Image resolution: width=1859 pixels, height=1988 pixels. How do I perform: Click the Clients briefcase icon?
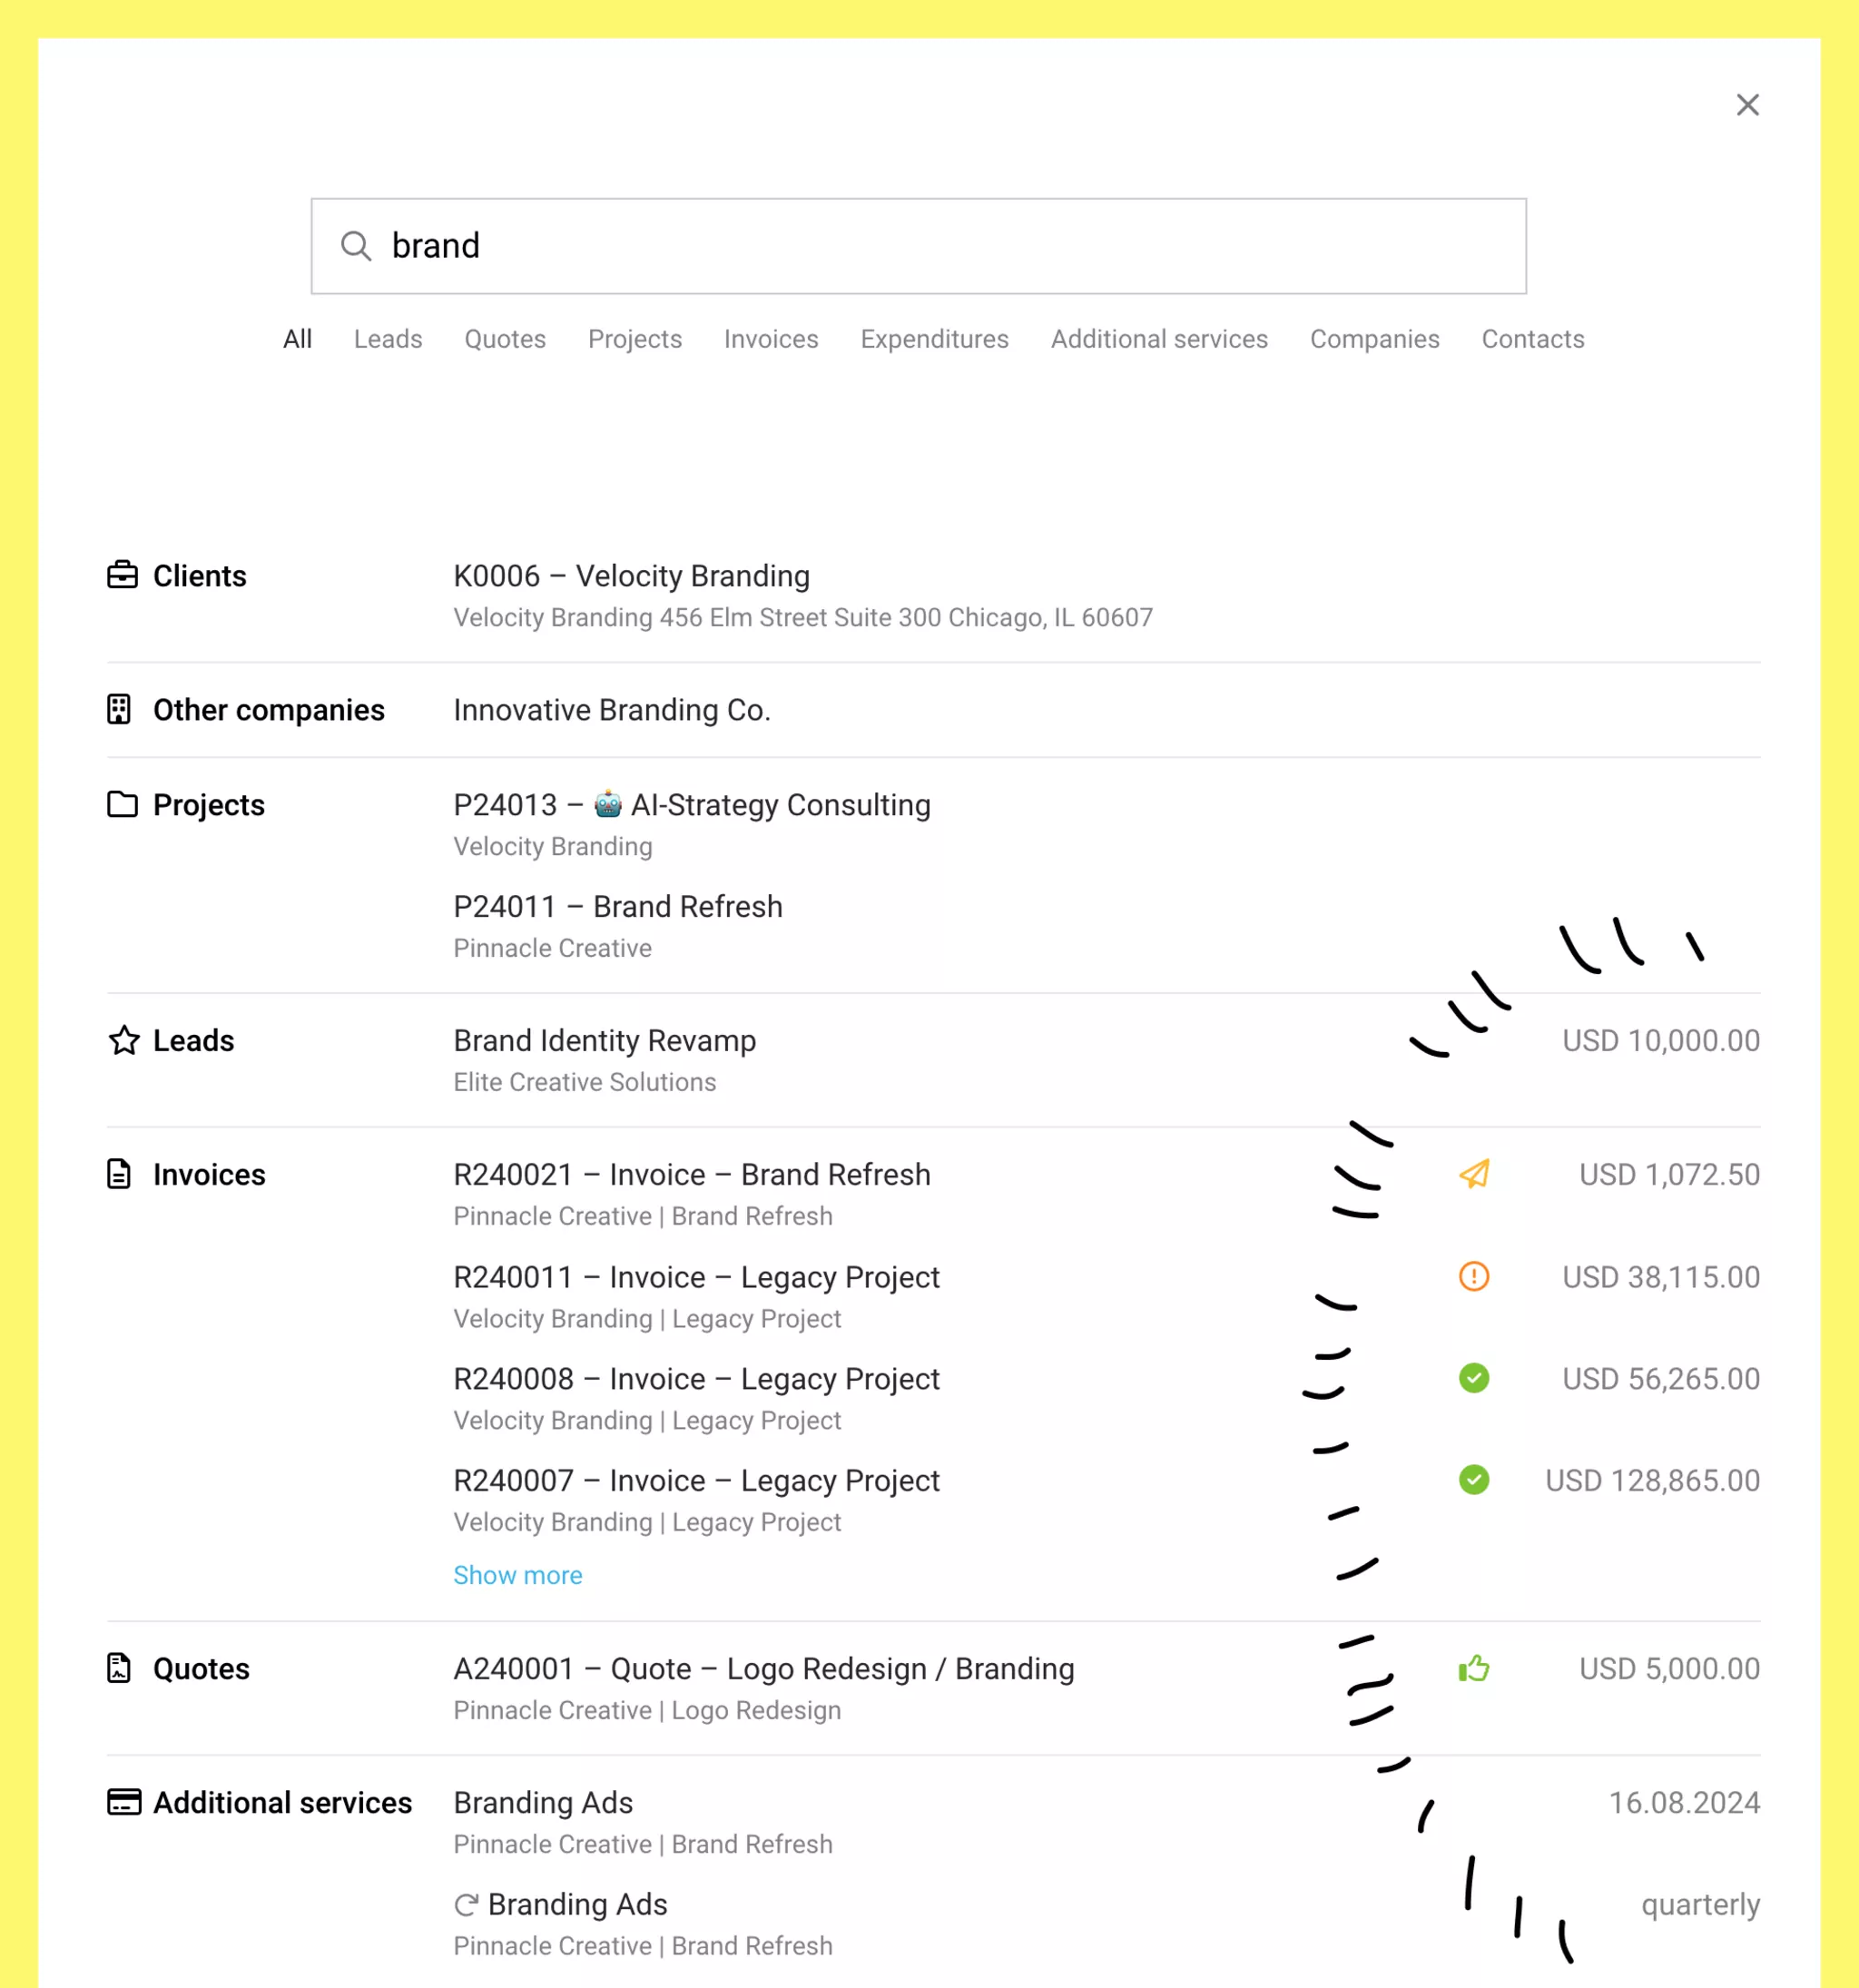(x=122, y=575)
